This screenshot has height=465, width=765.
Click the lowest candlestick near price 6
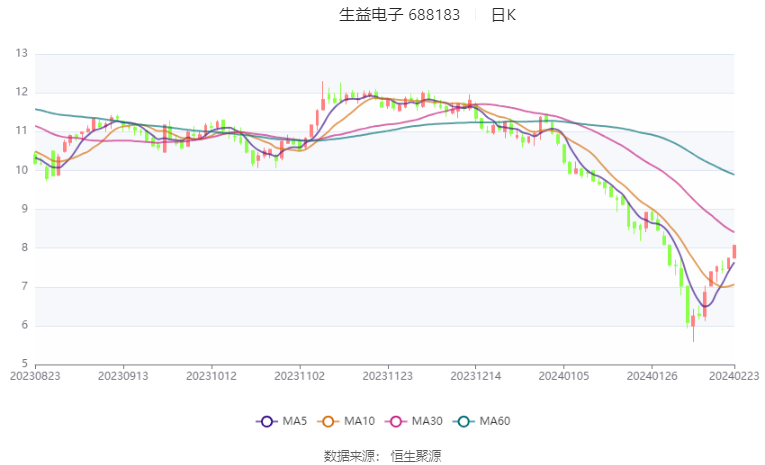tap(693, 325)
